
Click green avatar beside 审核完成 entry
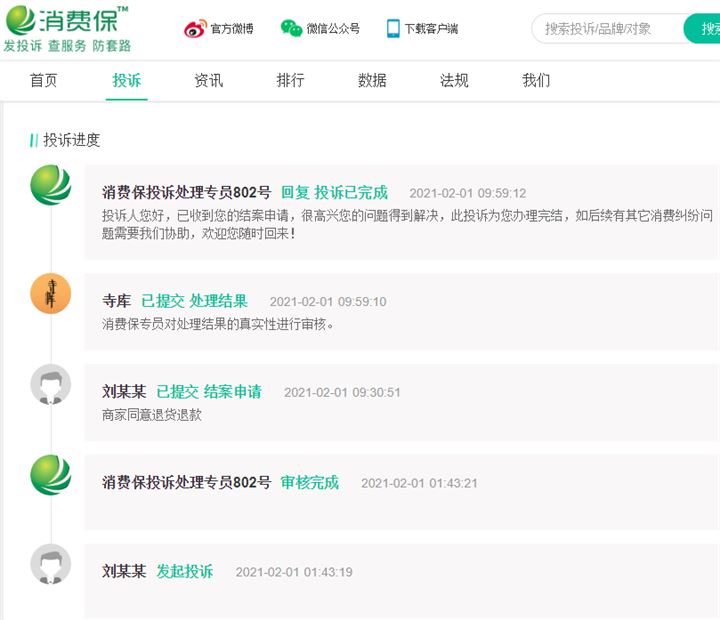(51, 475)
